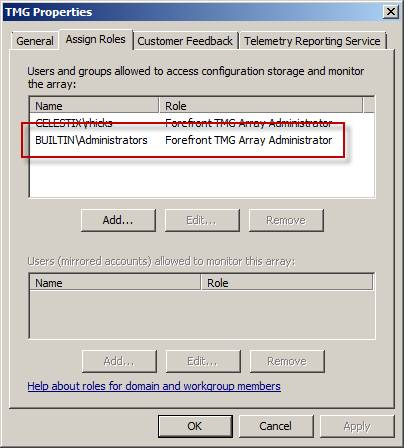Sort by the top list's Role column header
This screenshot has width=404, height=448.
261,106
